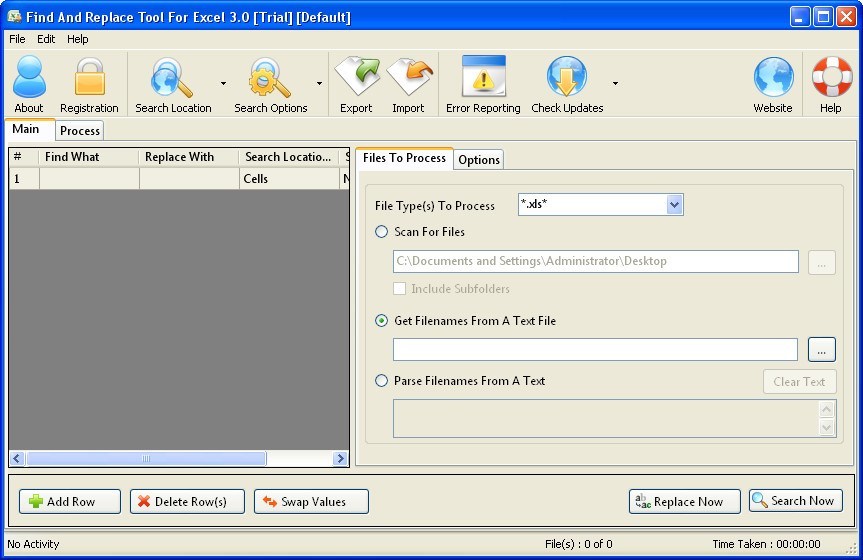Click the Import toolbar icon

click(x=409, y=76)
